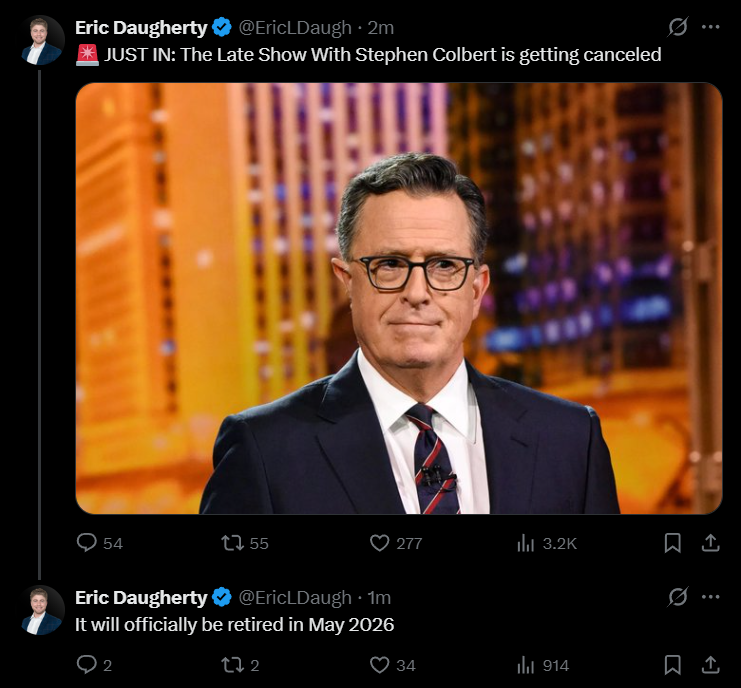
Task: Open the first tweet's profile avatar
Action: coord(43,41)
